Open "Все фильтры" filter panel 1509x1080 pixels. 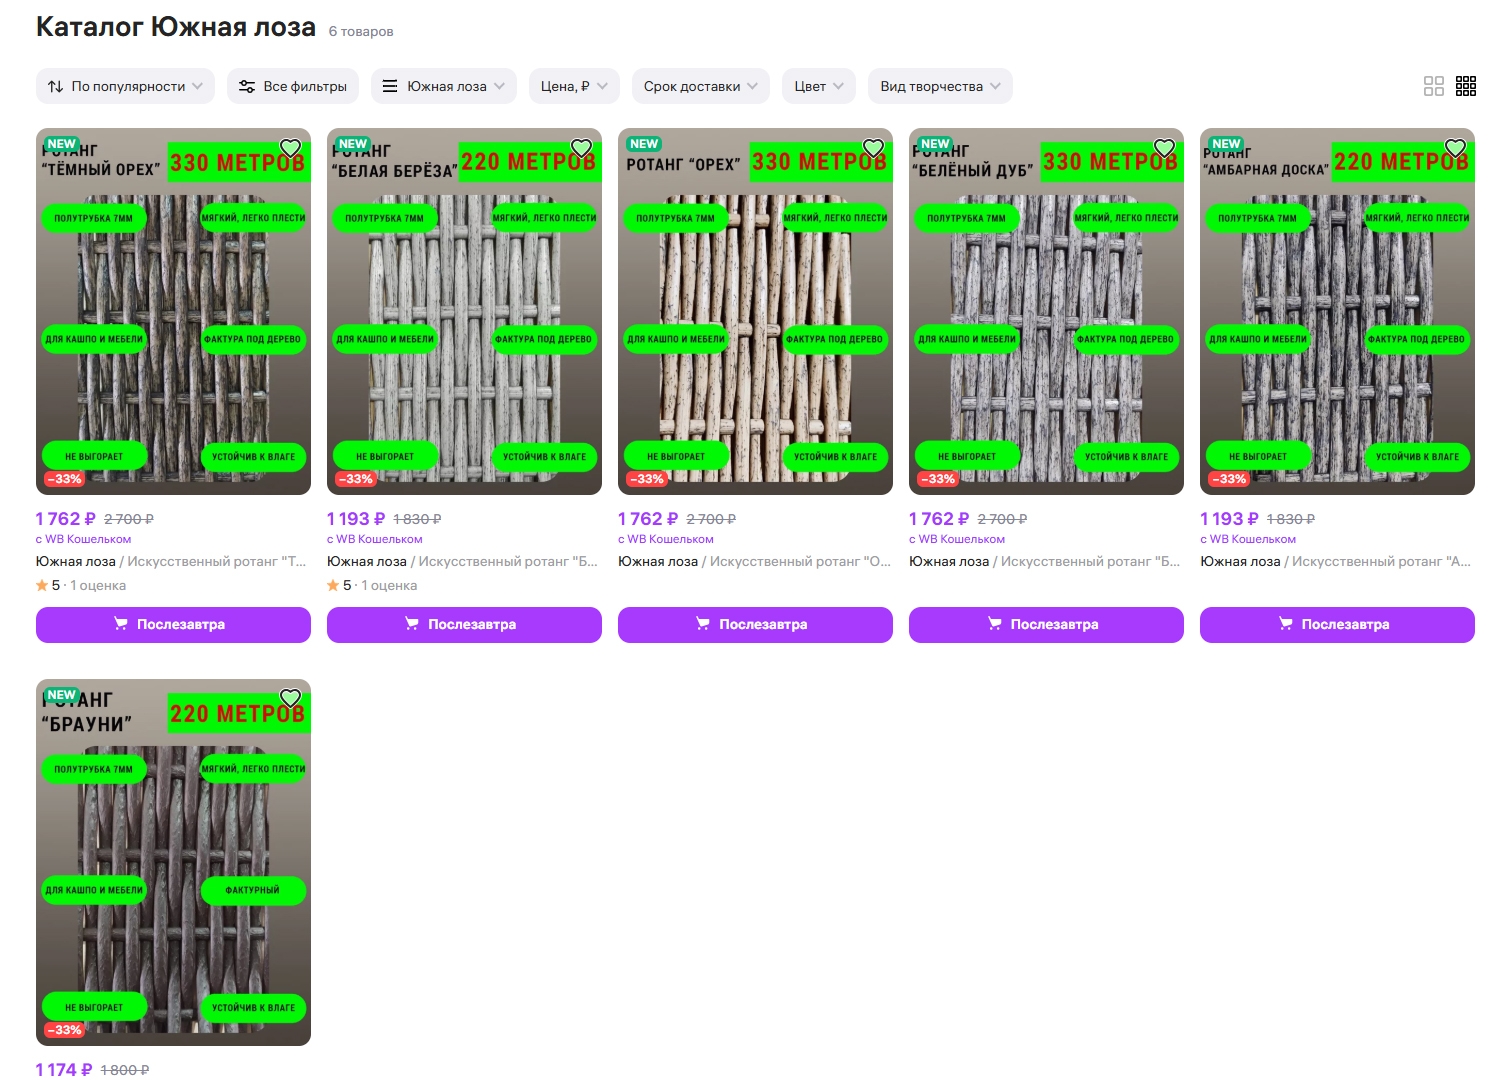293,86
